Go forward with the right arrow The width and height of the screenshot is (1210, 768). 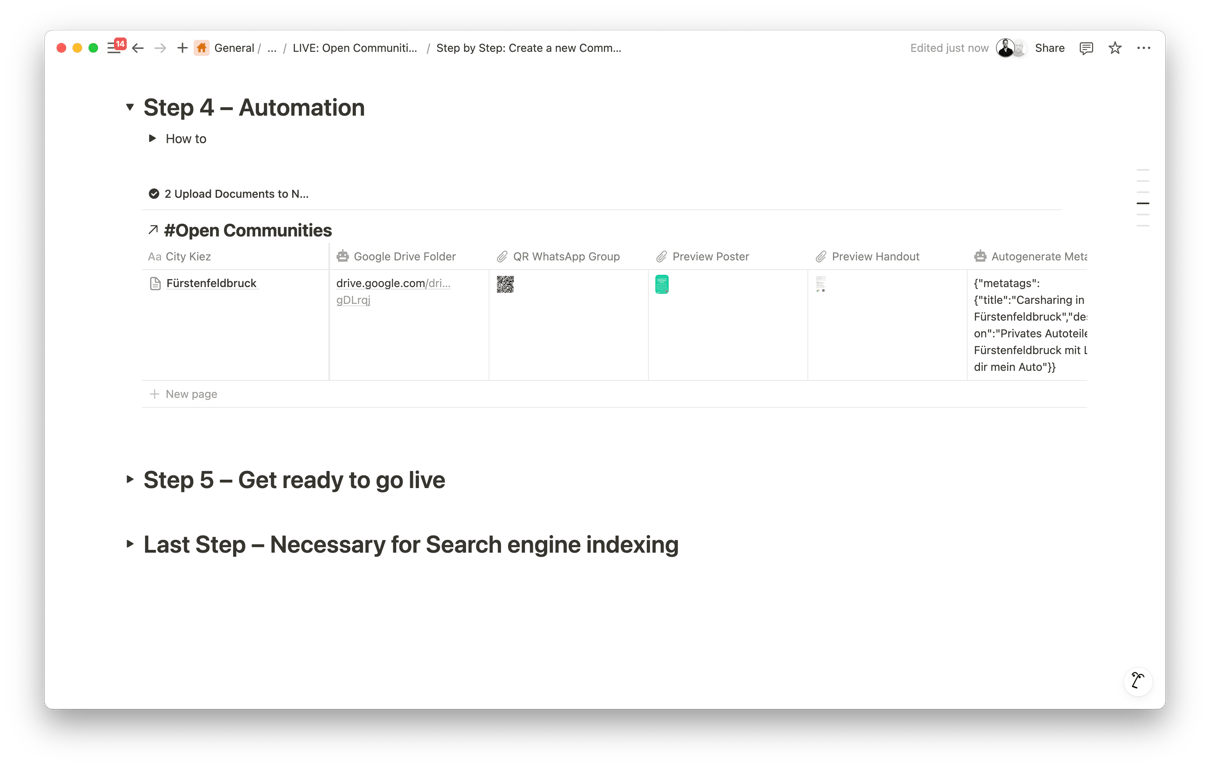(160, 48)
